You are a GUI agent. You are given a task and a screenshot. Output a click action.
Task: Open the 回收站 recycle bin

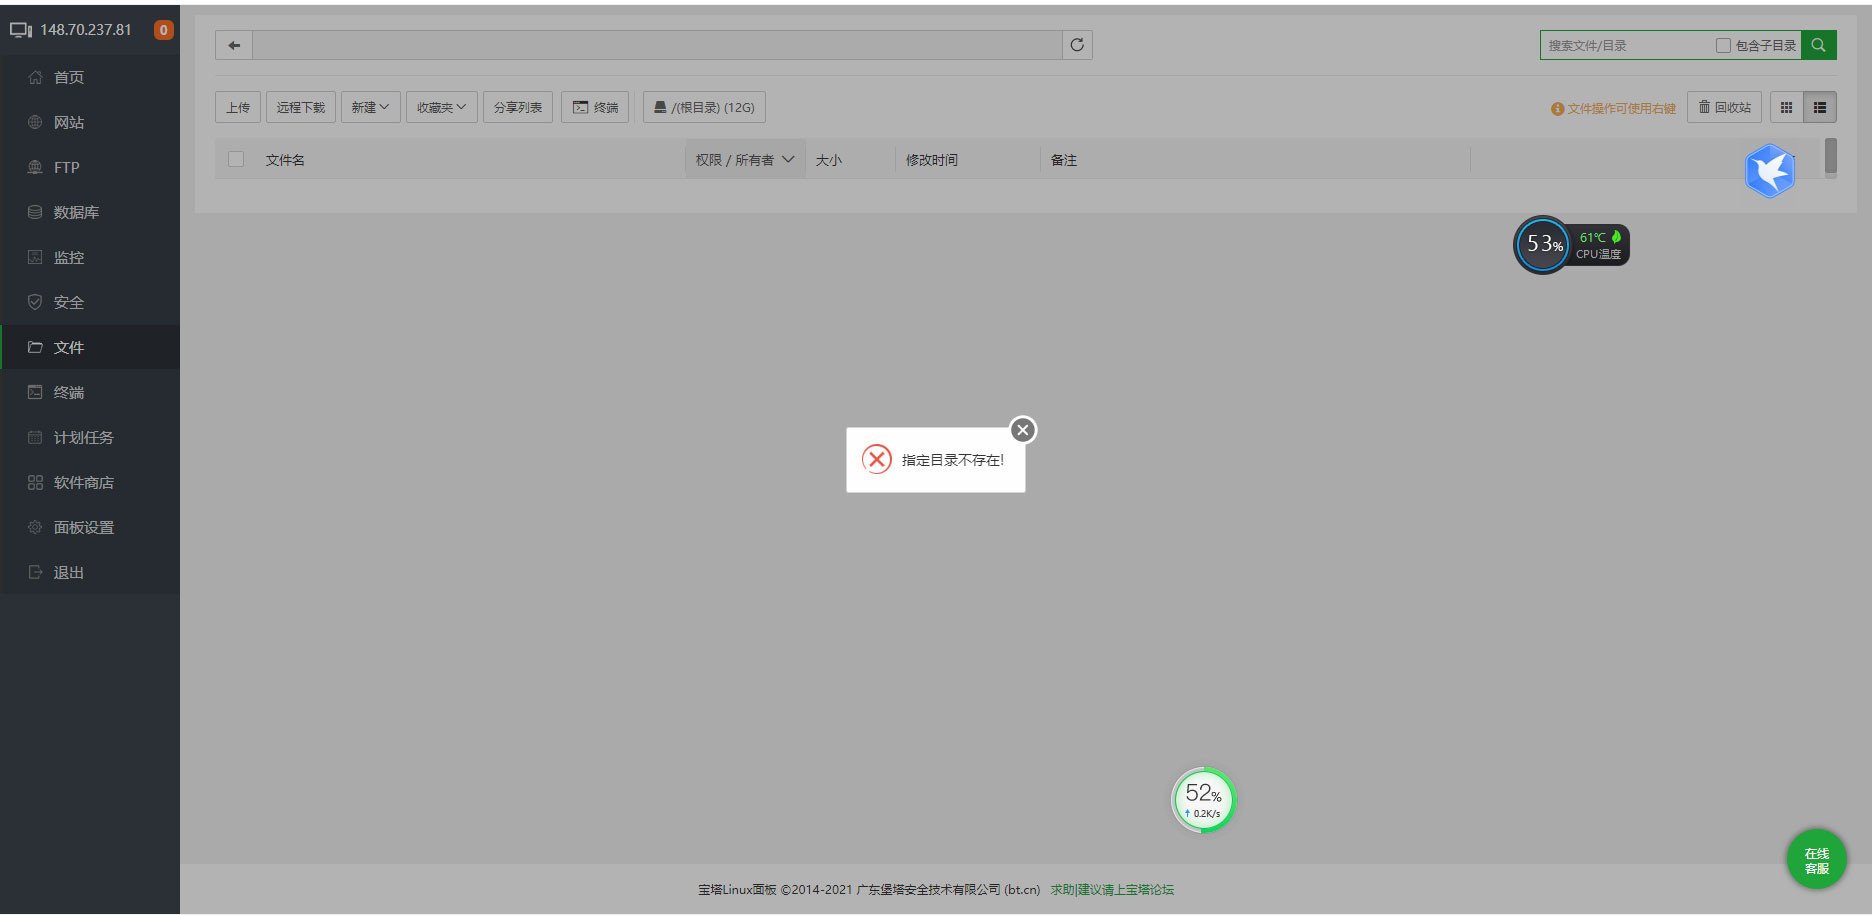(x=1725, y=107)
